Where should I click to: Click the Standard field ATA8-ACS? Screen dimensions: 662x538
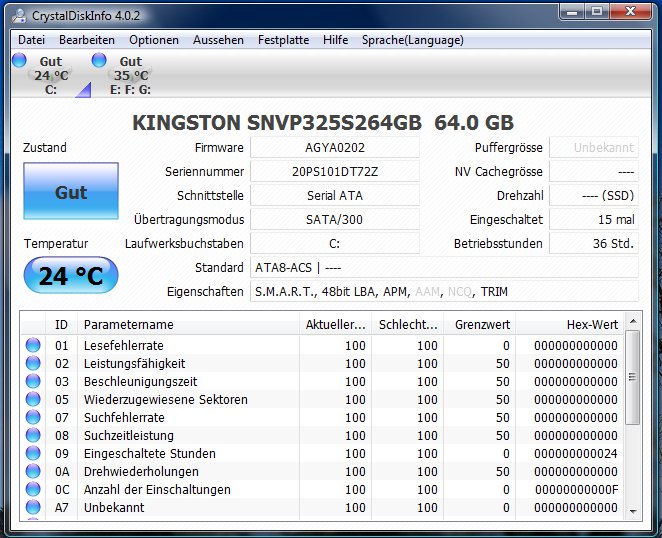pos(444,268)
